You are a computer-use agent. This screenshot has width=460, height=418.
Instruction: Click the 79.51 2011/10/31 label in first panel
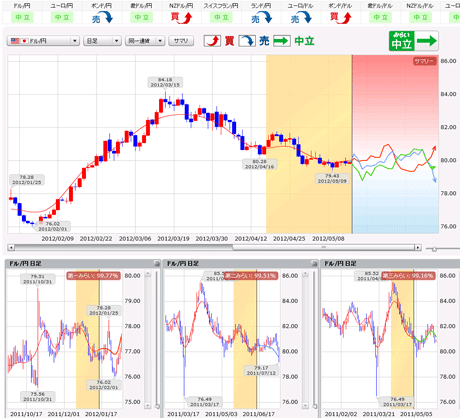(x=38, y=279)
